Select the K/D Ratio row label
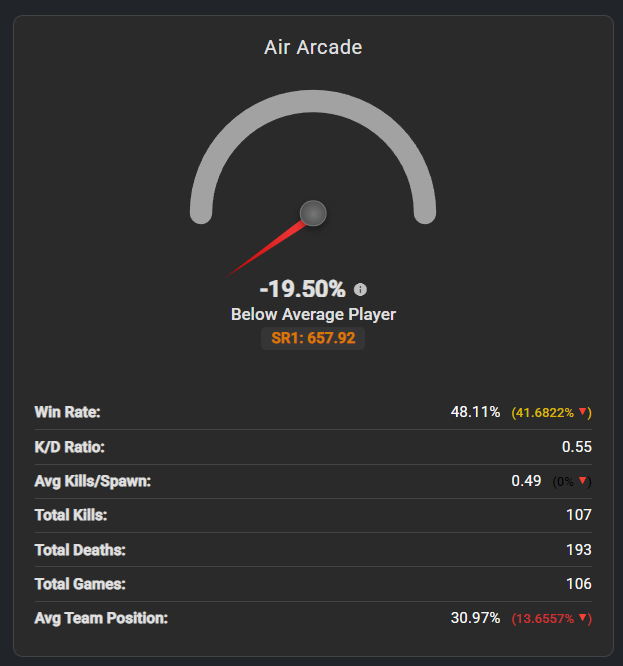The image size is (623, 666). point(68,446)
